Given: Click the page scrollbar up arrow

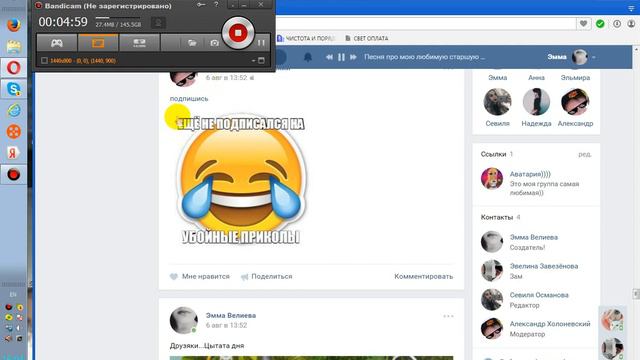Looking at the screenshot, I should (636, 49).
